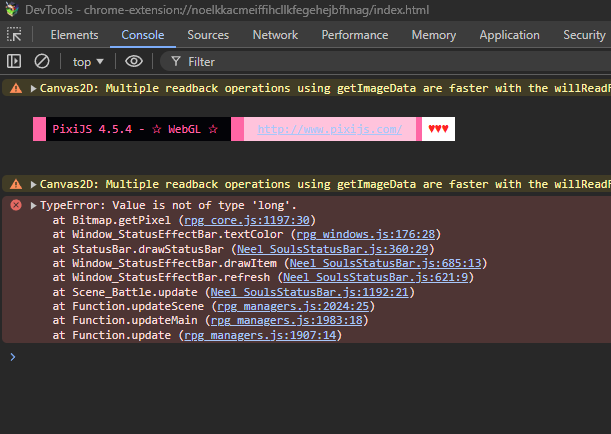Open the Sources tab
Screen dimensions: 611x434
coord(208,35)
